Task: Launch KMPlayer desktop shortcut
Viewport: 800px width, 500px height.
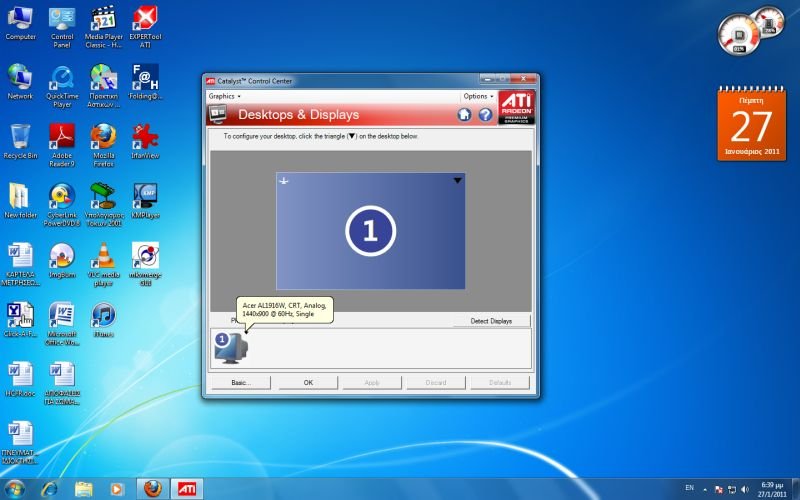Action: coord(145,201)
